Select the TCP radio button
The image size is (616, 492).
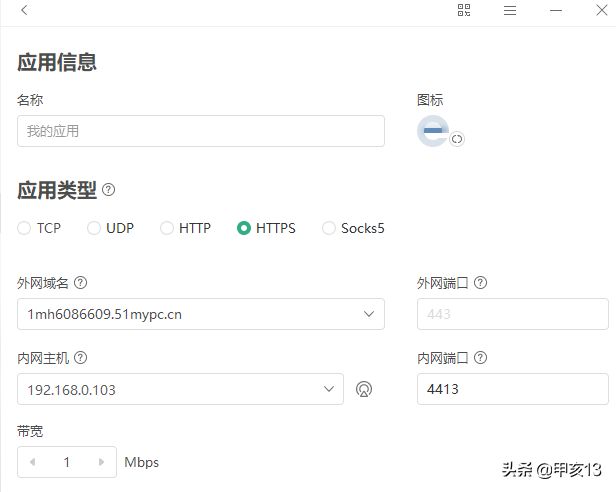pyautogui.click(x=24, y=228)
